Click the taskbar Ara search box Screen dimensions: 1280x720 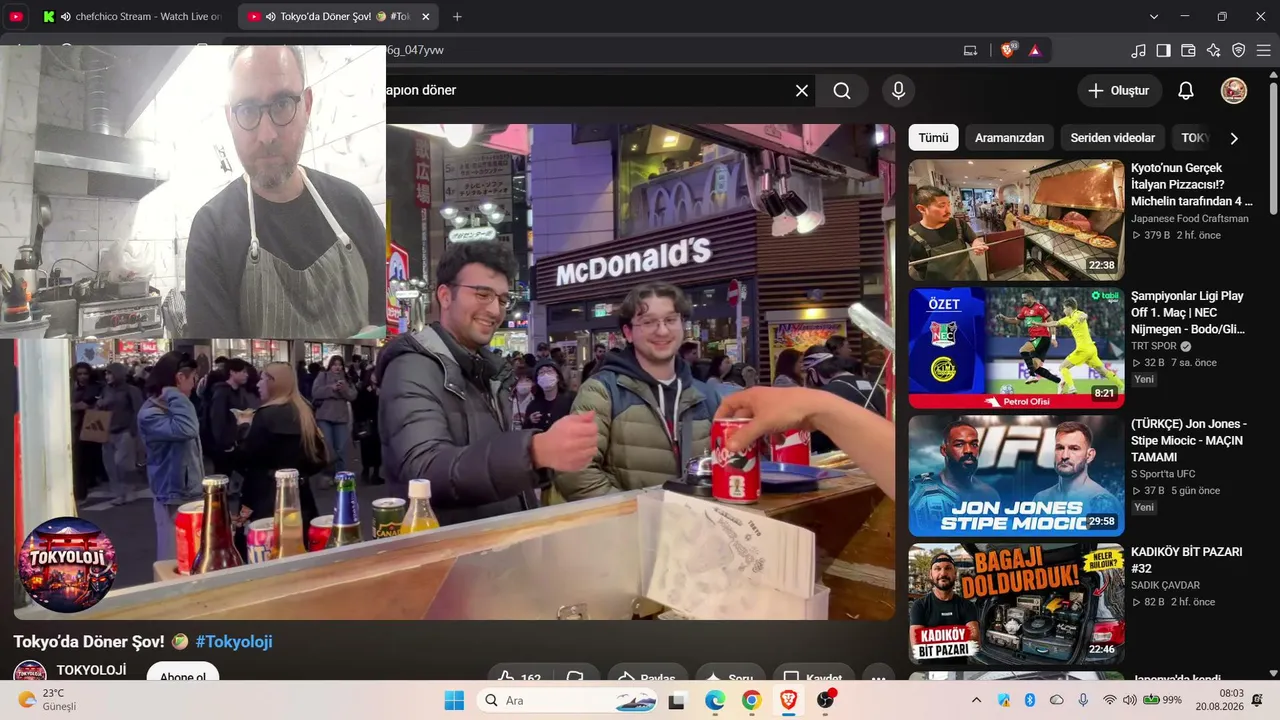567,700
